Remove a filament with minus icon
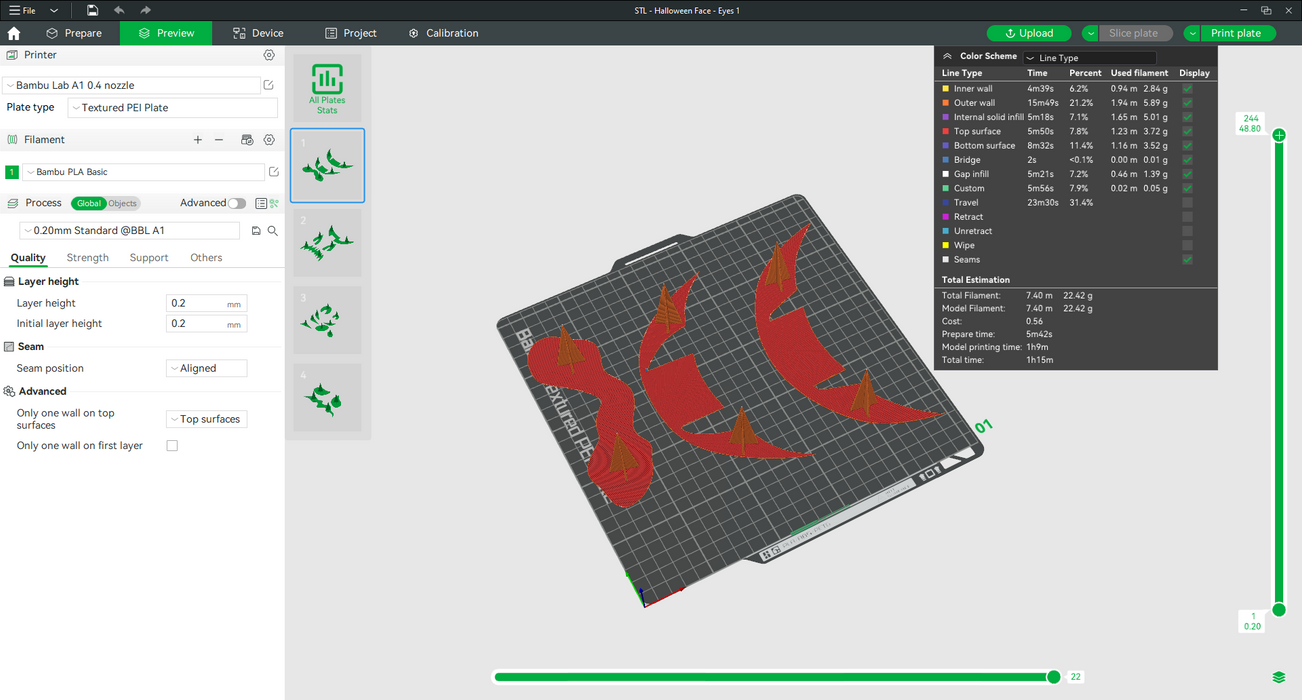 tap(219, 140)
